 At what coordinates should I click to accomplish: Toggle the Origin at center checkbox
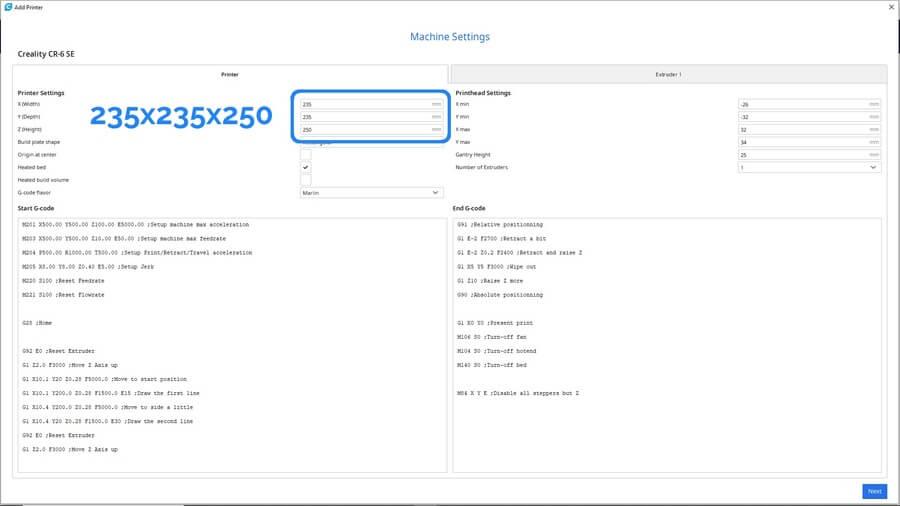tap(306, 155)
